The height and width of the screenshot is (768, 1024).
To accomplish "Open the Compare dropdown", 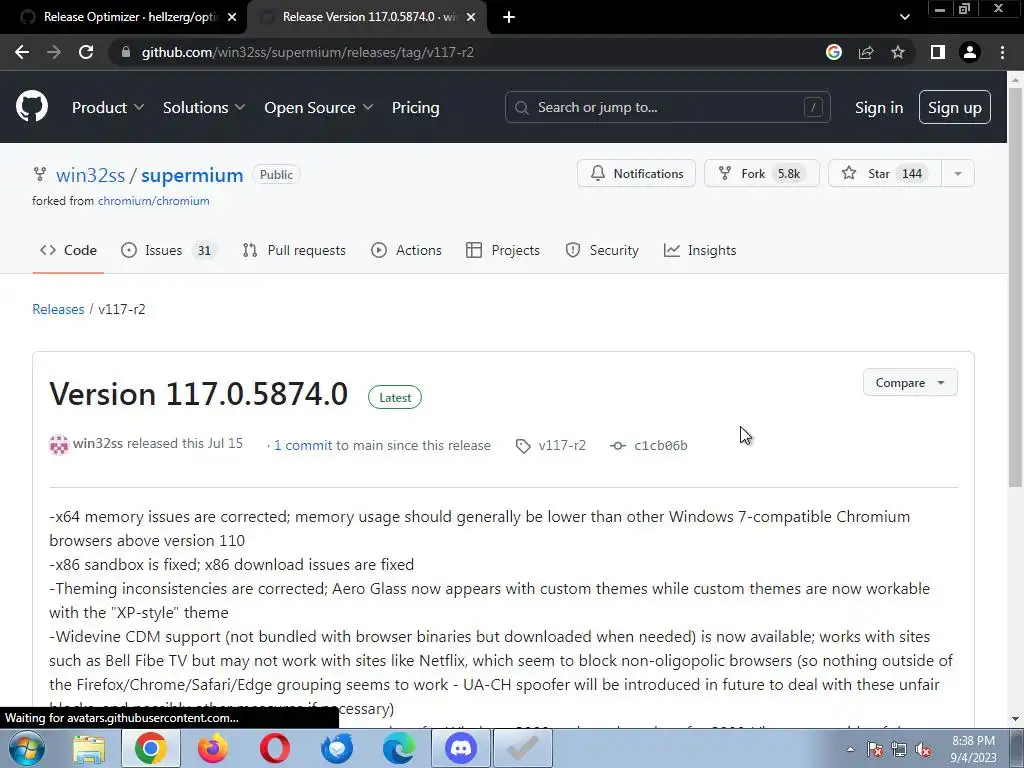I will tap(910, 383).
